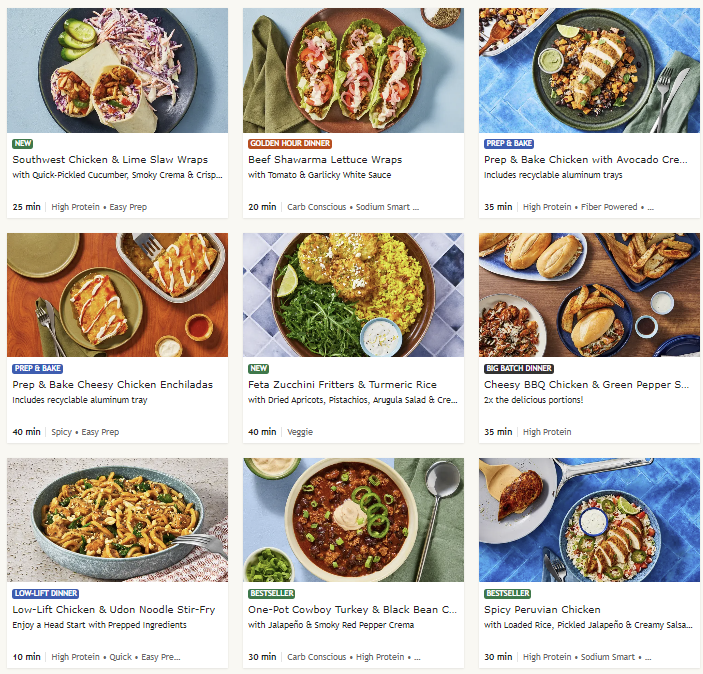Open the Cheesy Chicken Enchiladas picture
This screenshot has width=703, height=674.
click(117, 295)
